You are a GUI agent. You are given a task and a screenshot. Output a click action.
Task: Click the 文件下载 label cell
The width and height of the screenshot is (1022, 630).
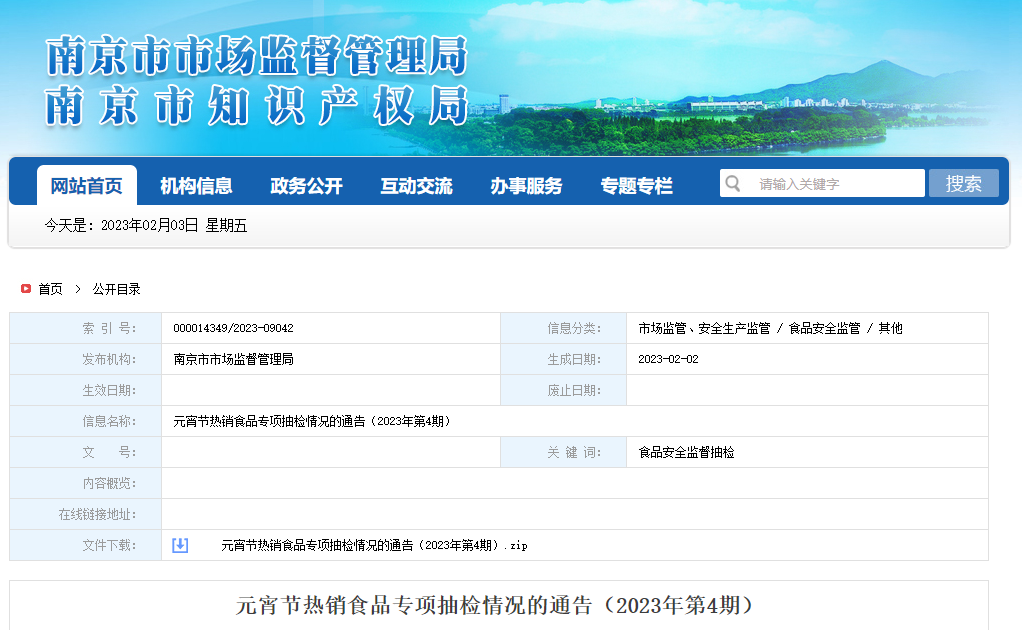(85, 545)
